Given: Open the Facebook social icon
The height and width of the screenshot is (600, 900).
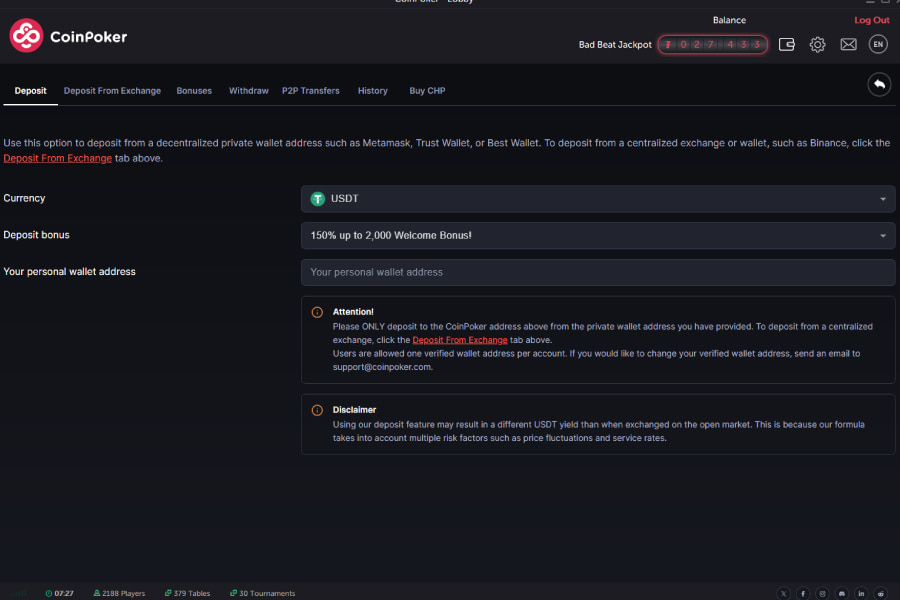Looking at the screenshot, I should (803, 593).
